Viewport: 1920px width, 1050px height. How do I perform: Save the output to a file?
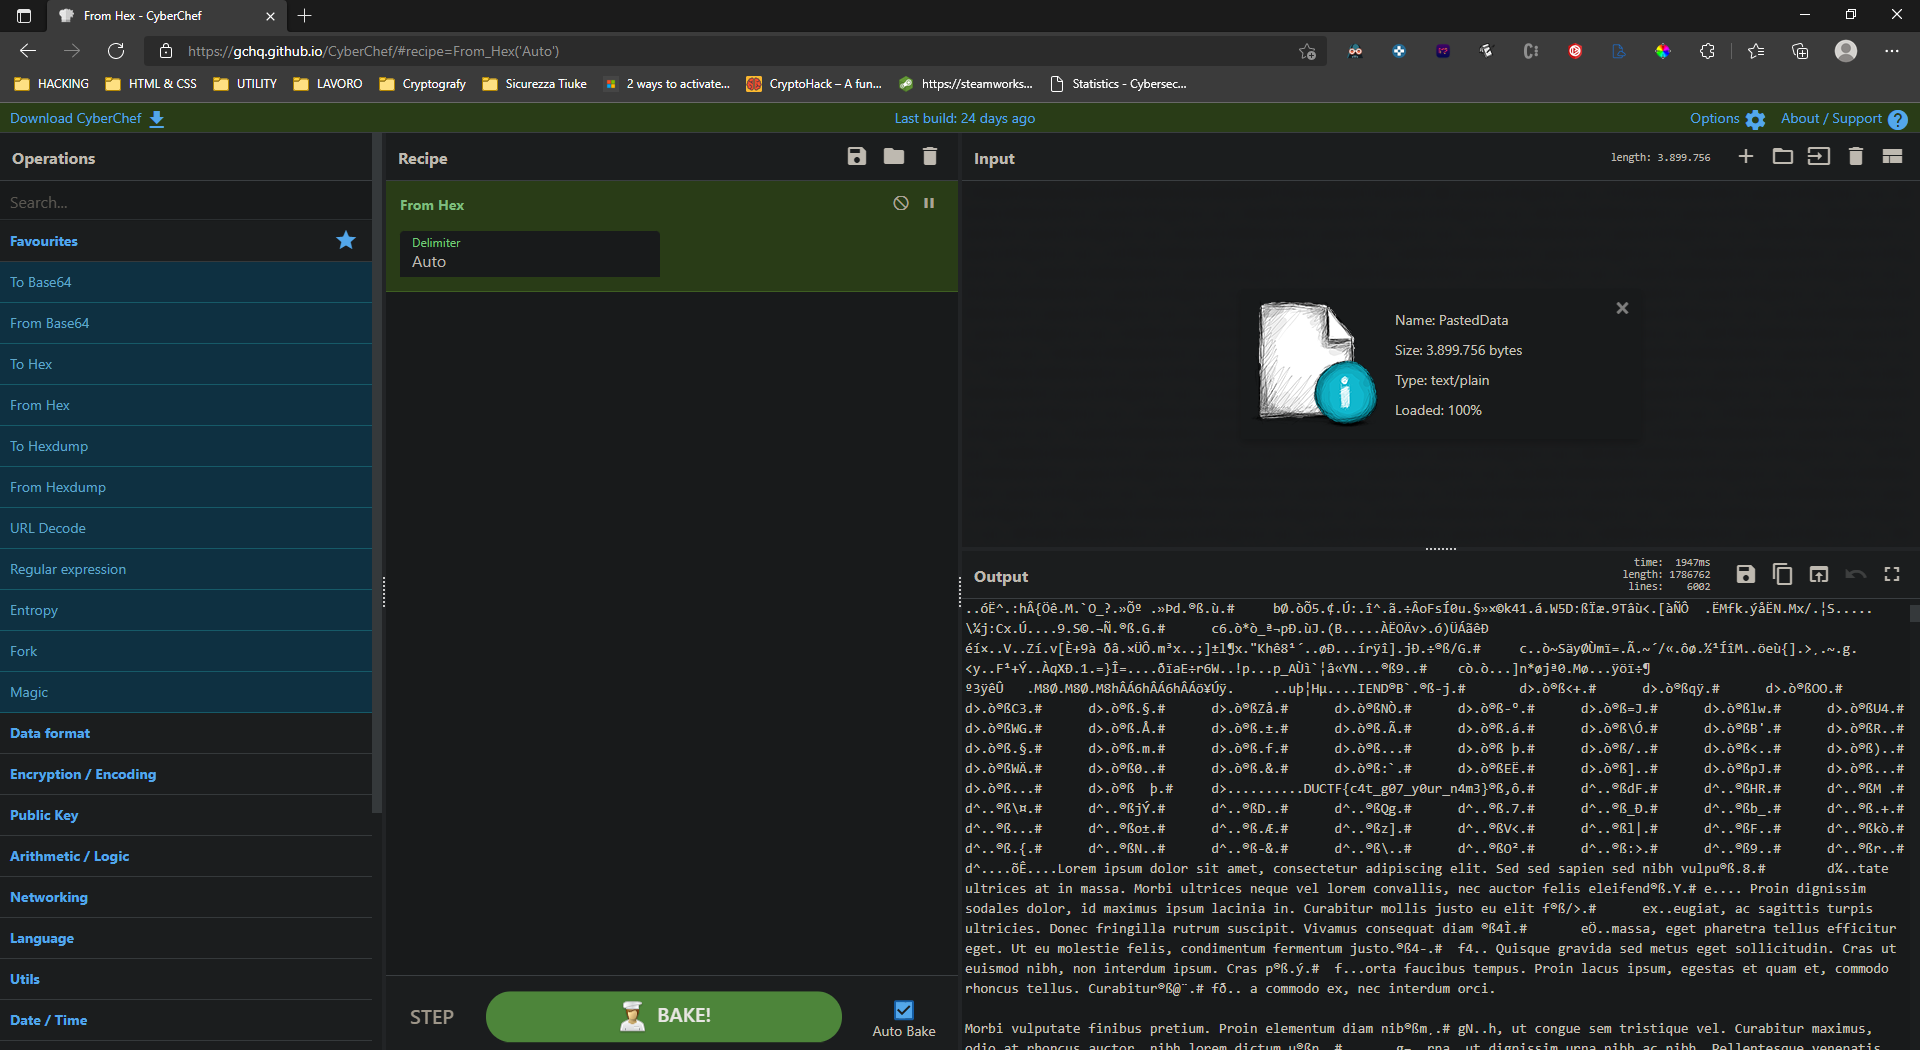pyautogui.click(x=1746, y=574)
